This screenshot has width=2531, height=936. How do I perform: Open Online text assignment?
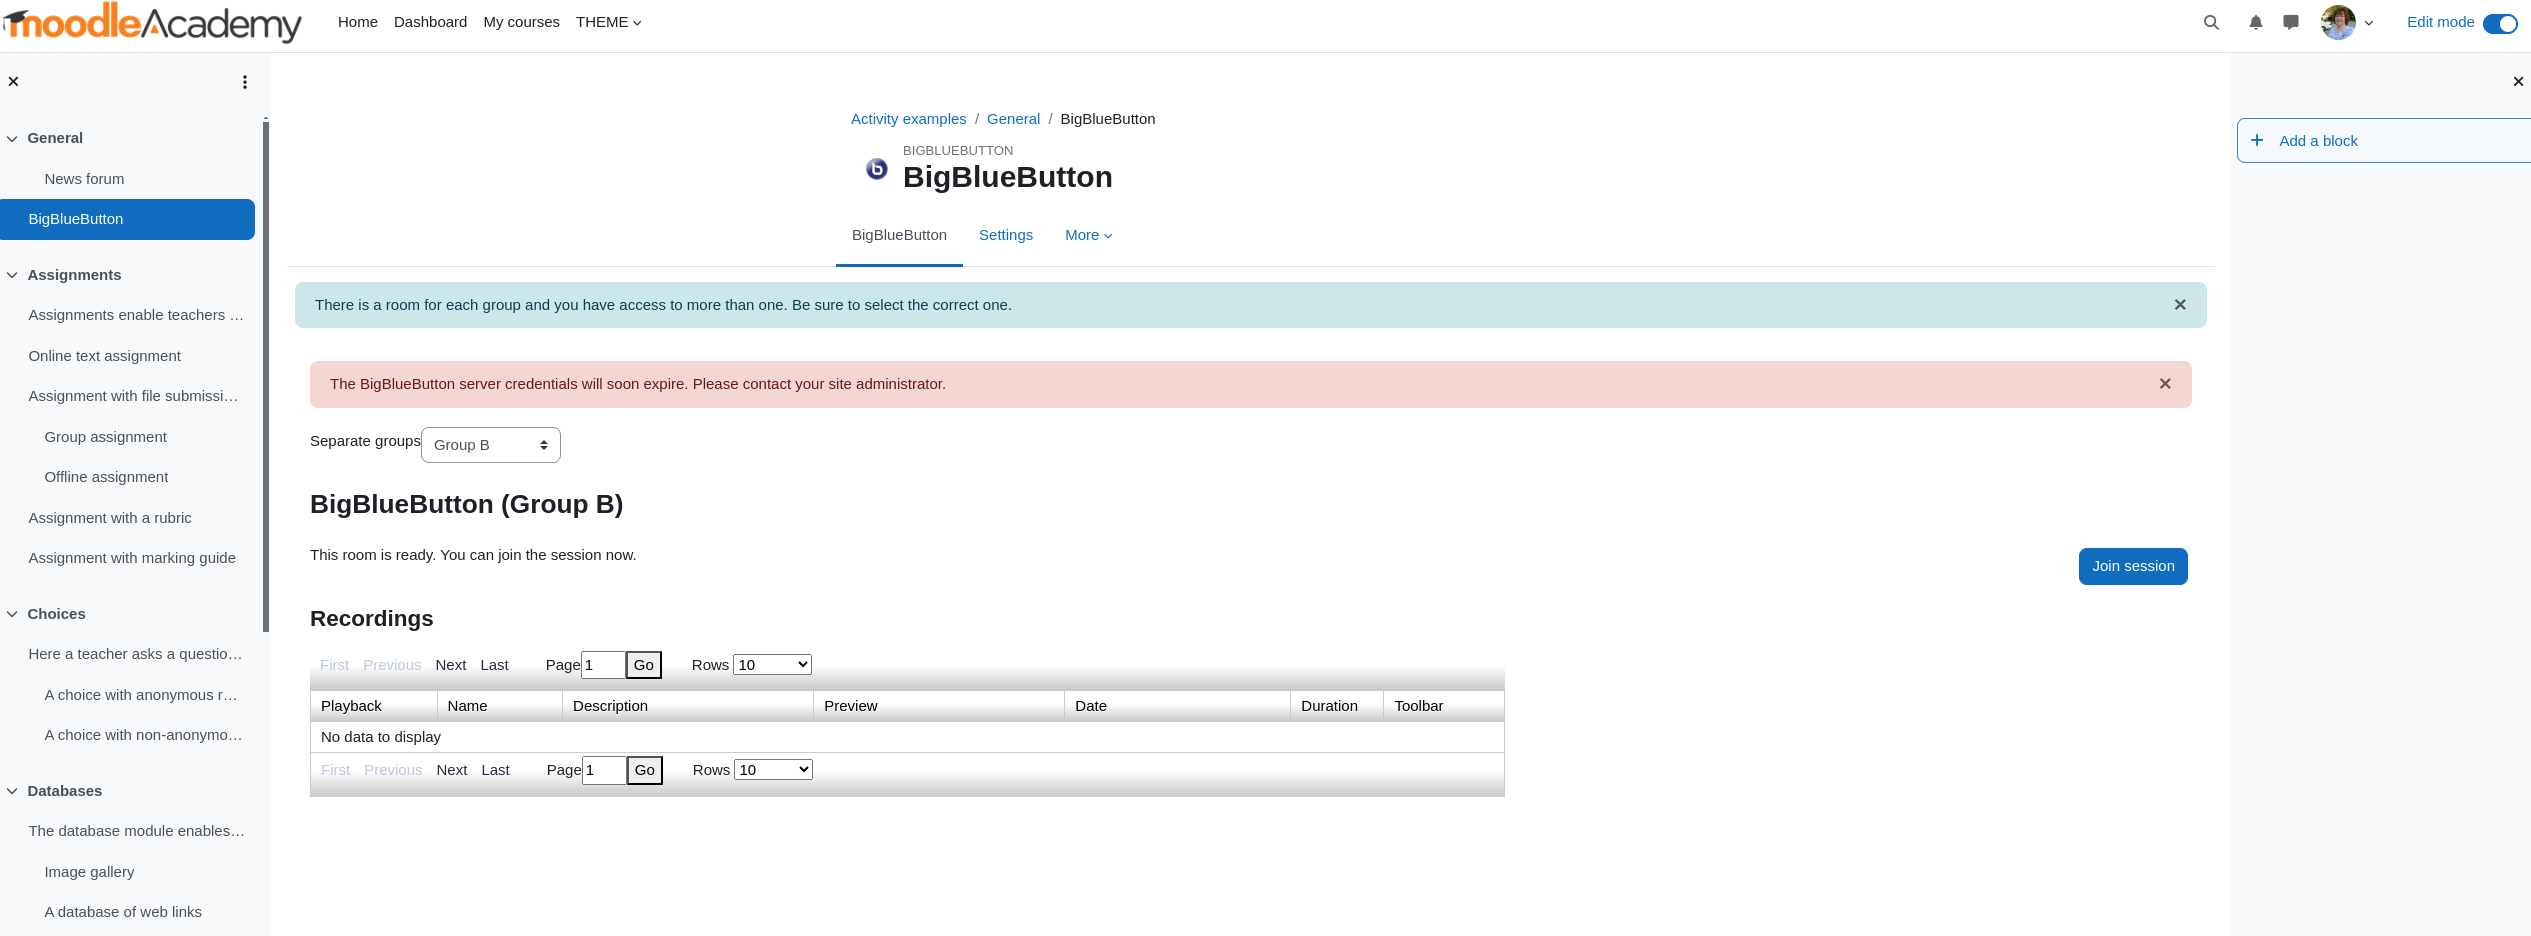pos(104,356)
